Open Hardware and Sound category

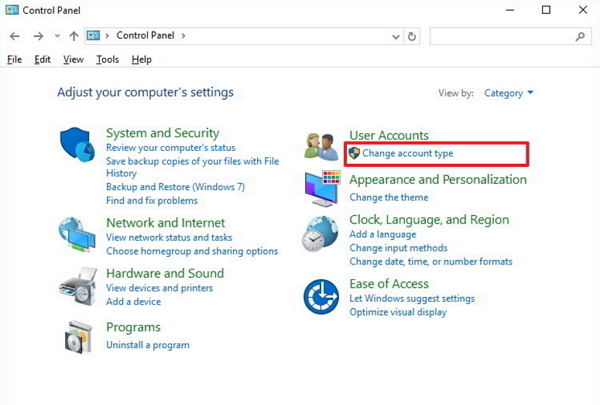[165, 273]
